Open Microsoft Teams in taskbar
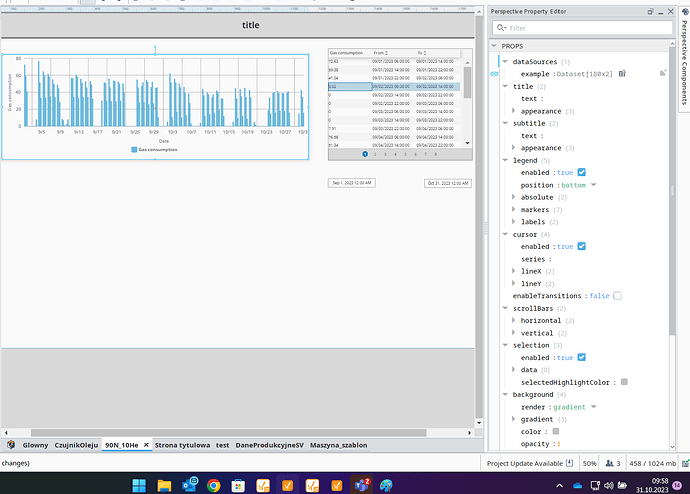 pos(362,485)
